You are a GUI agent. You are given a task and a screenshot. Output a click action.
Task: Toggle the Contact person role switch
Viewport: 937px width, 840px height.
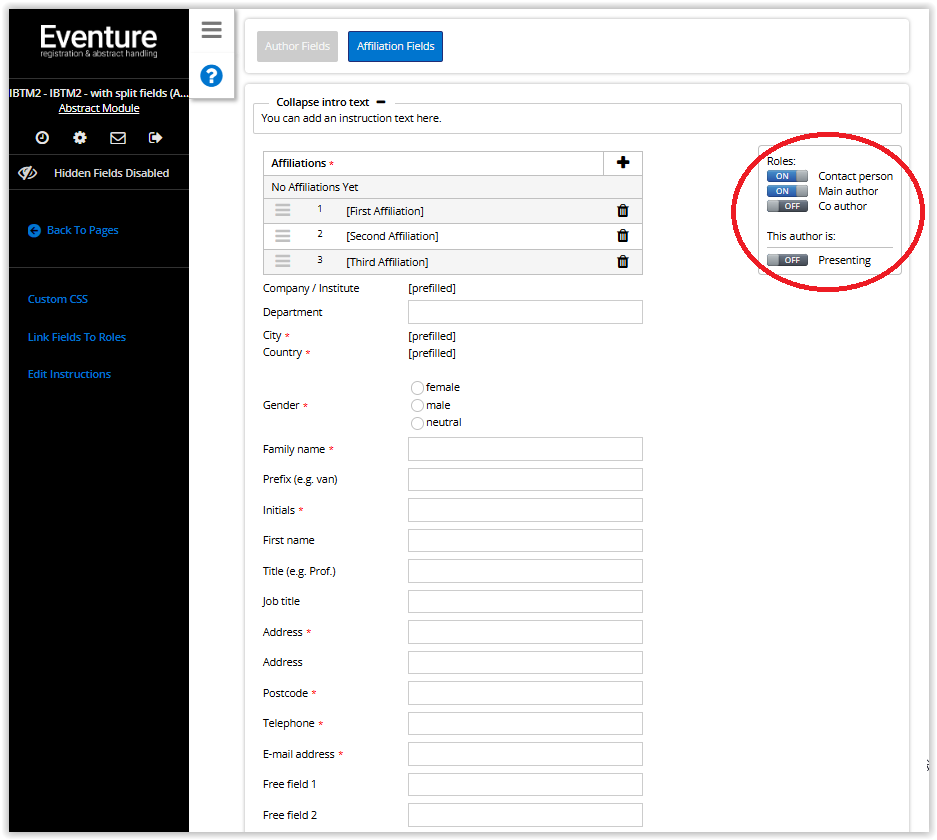[x=787, y=176]
